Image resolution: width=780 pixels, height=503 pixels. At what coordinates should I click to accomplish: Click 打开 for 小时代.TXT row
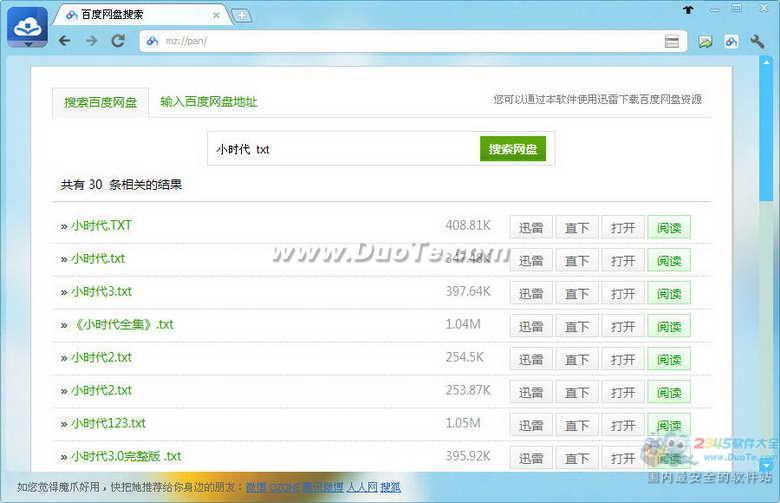tap(623, 227)
